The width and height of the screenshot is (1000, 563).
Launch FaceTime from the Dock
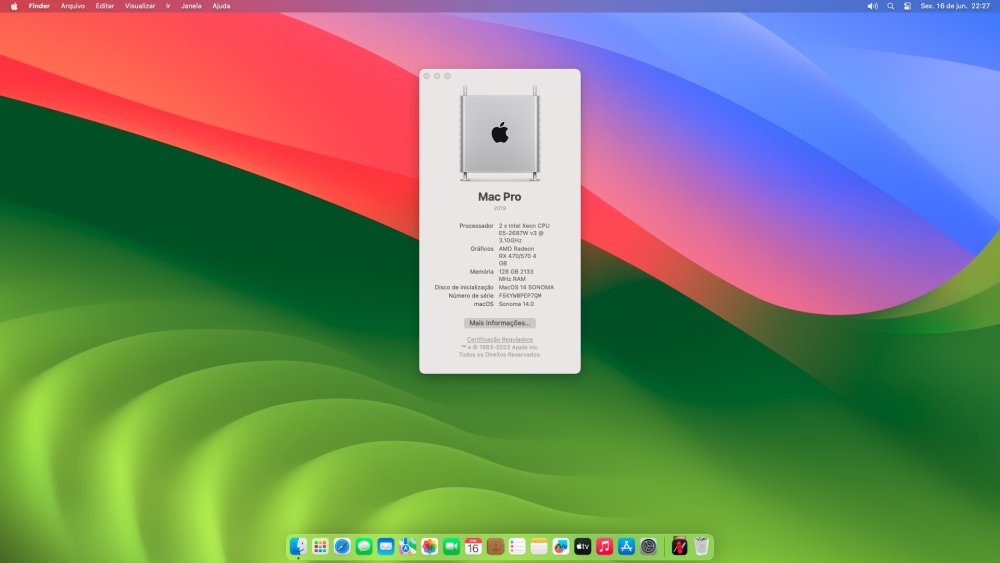click(452, 546)
